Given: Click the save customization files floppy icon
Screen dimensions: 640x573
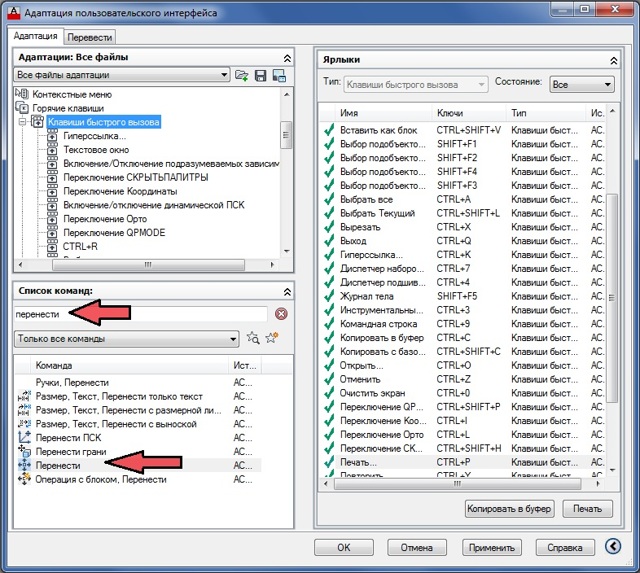Looking at the screenshot, I should [260, 75].
